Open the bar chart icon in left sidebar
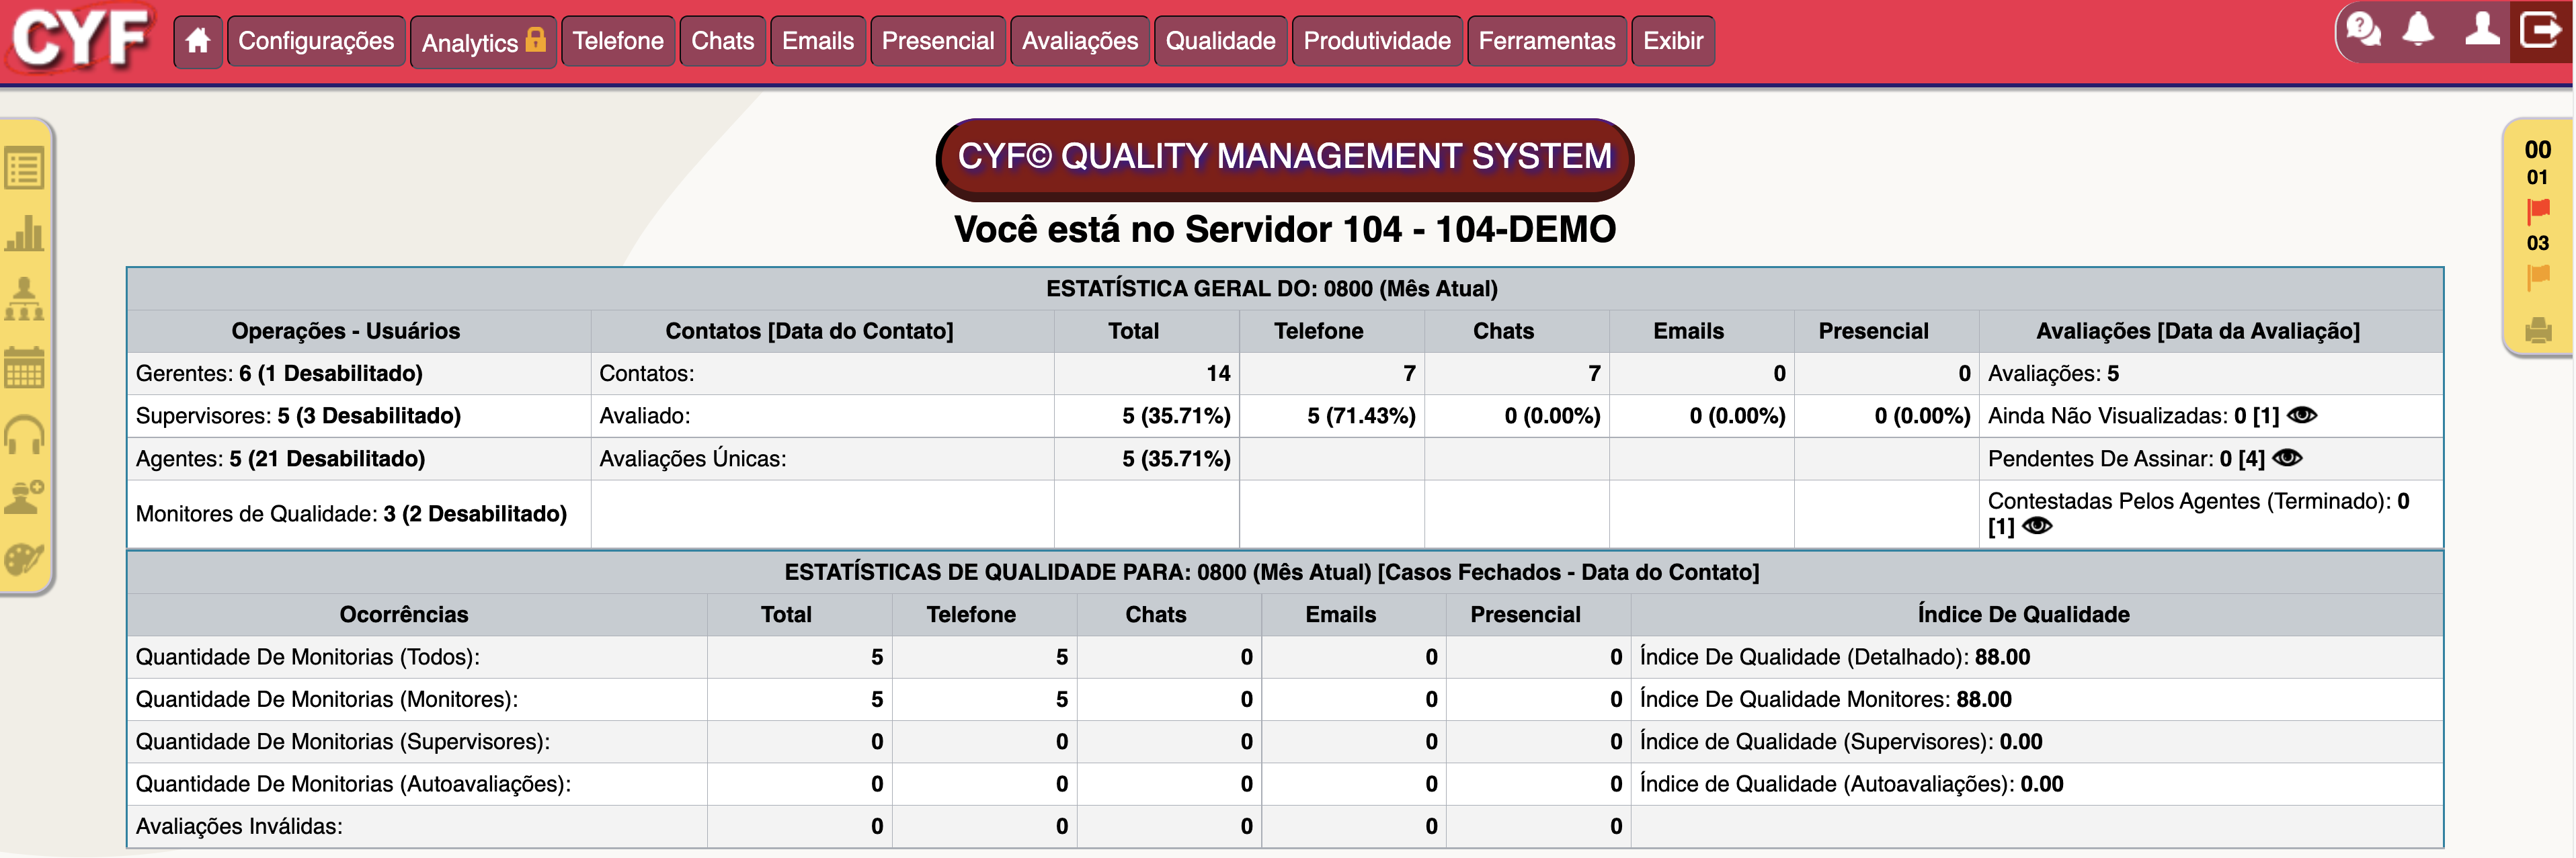The height and width of the screenshot is (858, 2576). coord(24,233)
